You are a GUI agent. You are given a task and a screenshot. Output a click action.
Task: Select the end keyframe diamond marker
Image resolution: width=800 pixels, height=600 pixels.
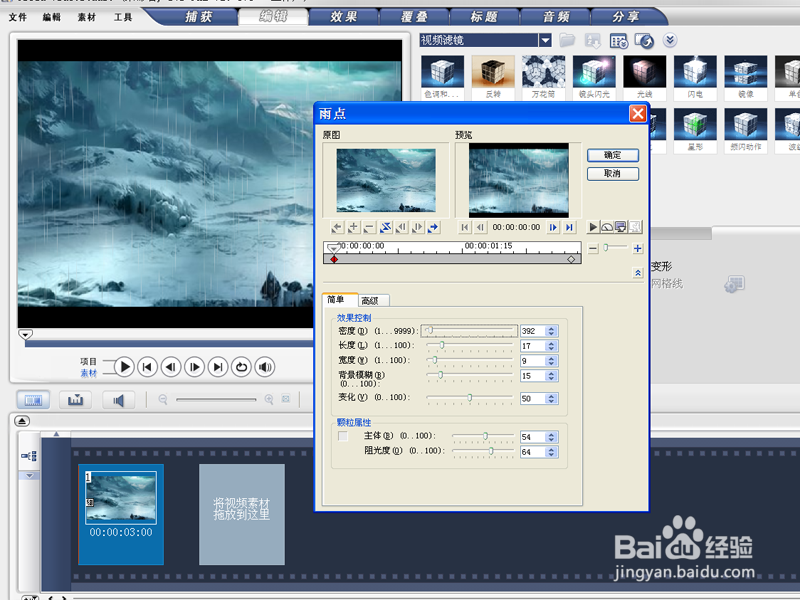[x=571, y=259]
